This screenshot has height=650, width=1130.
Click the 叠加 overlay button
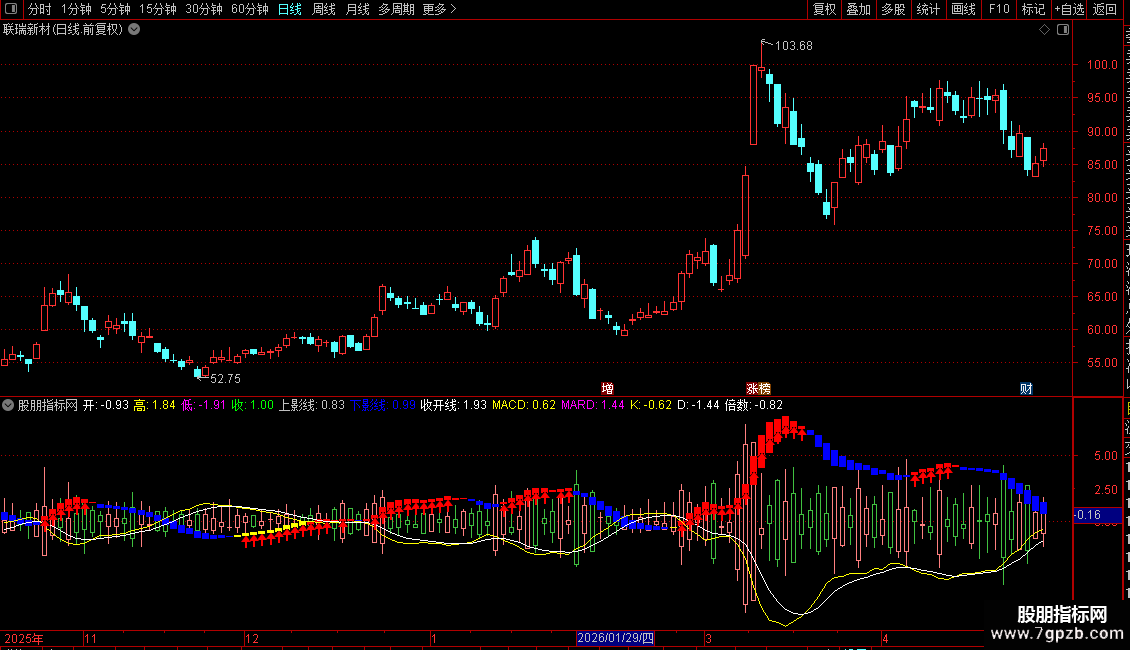[858, 9]
